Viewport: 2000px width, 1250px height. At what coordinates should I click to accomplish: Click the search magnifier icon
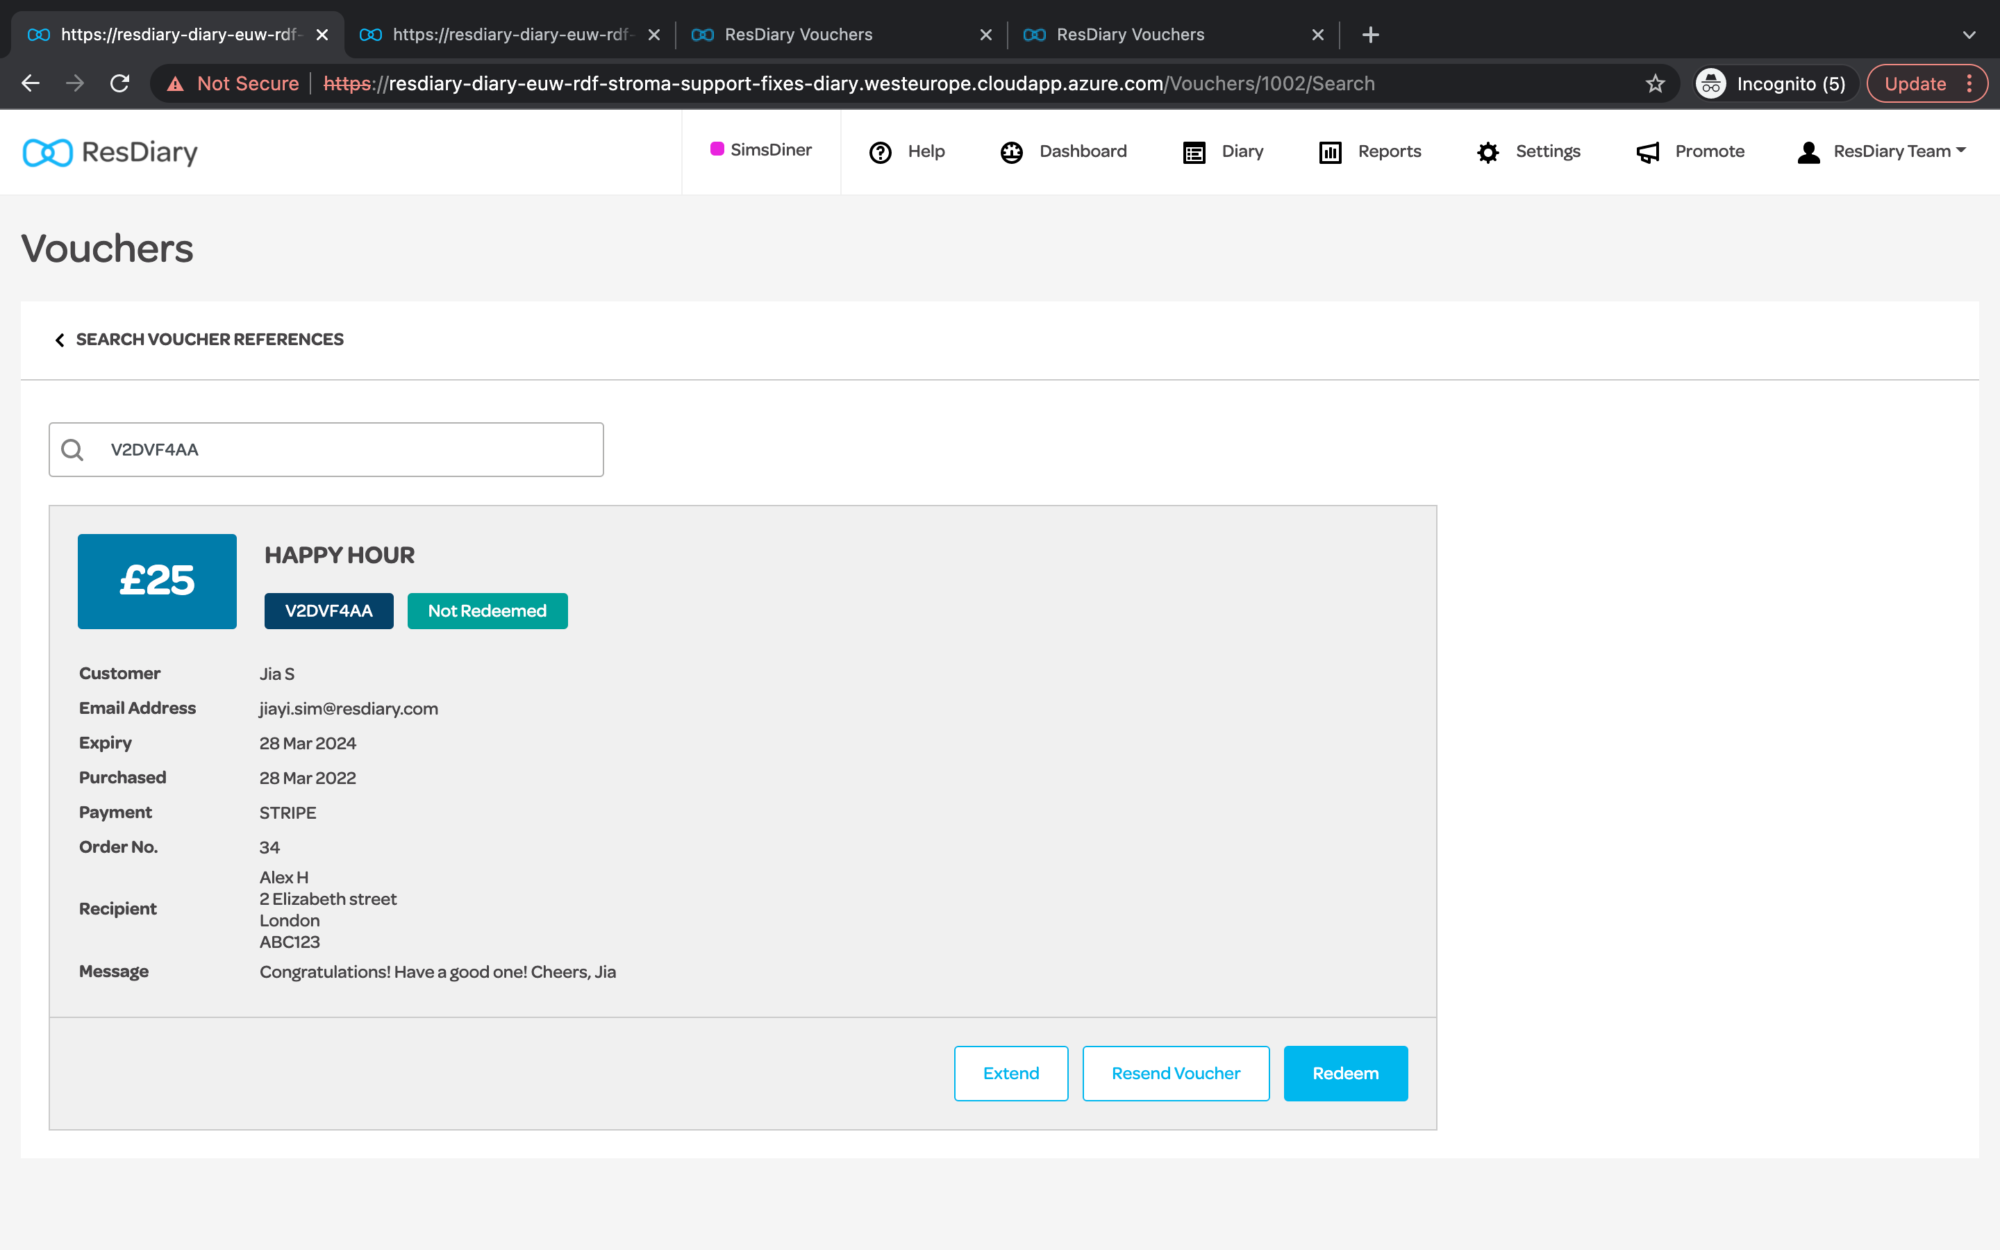(72, 450)
